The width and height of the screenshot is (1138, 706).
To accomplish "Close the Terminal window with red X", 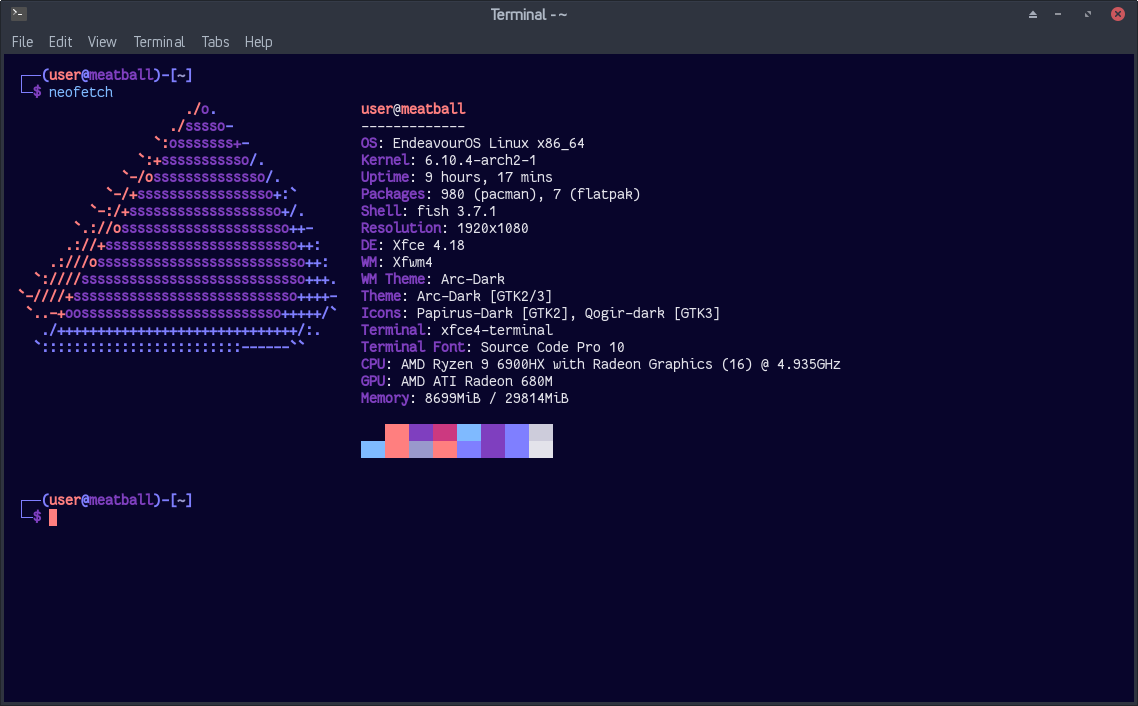I will (x=1116, y=15).
